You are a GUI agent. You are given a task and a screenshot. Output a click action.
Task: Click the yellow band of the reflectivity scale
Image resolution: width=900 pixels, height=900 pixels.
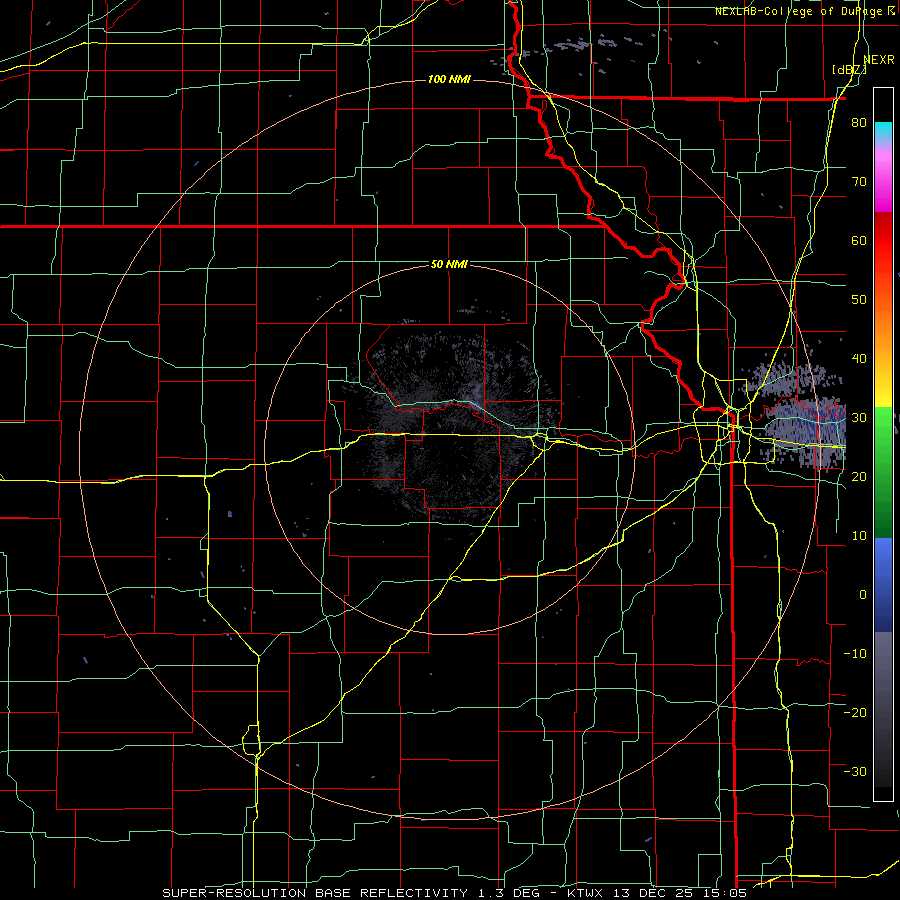pos(883,393)
